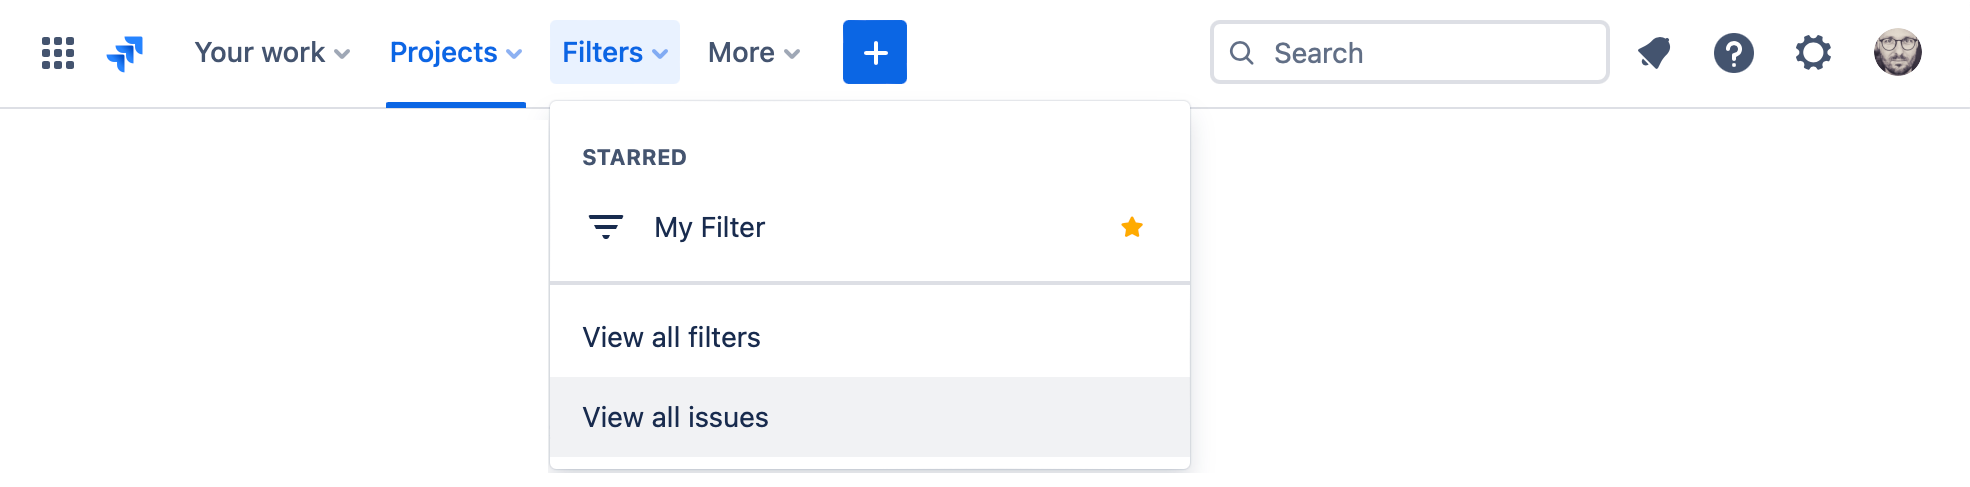Viewport: 1970px width, 487px height.
Task: Open the notifications bell
Action: [x=1654, y=53]
